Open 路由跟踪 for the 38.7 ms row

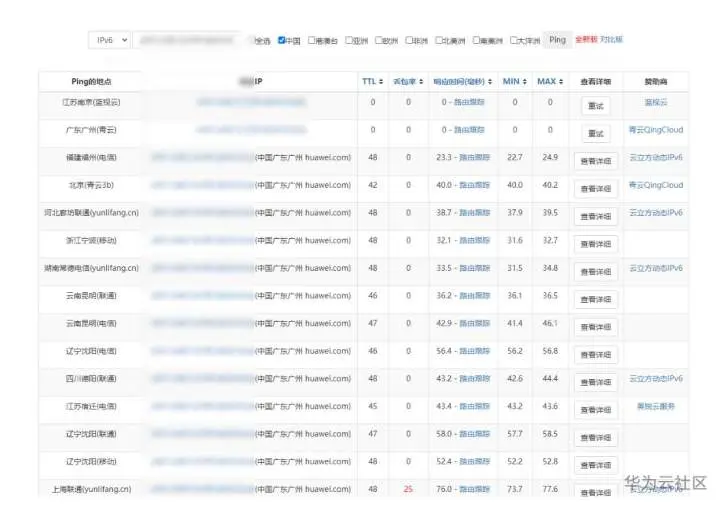click(475, 213)
